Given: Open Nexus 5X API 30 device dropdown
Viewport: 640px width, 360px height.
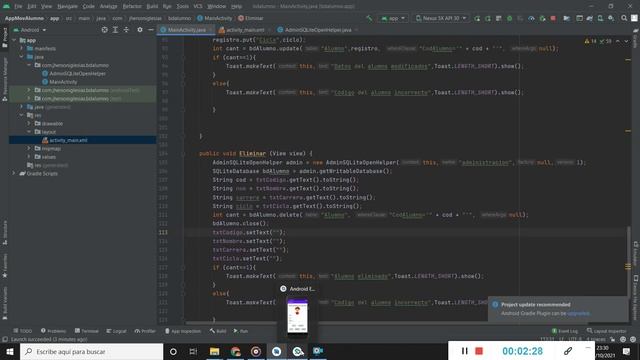Looking at the screenshot, I should click(441, 18).
